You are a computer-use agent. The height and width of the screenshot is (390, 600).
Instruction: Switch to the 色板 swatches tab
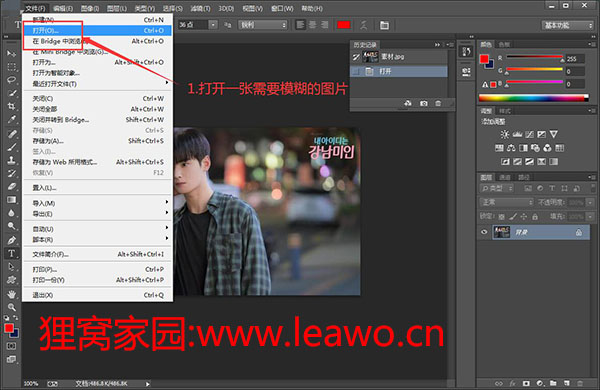504,44
